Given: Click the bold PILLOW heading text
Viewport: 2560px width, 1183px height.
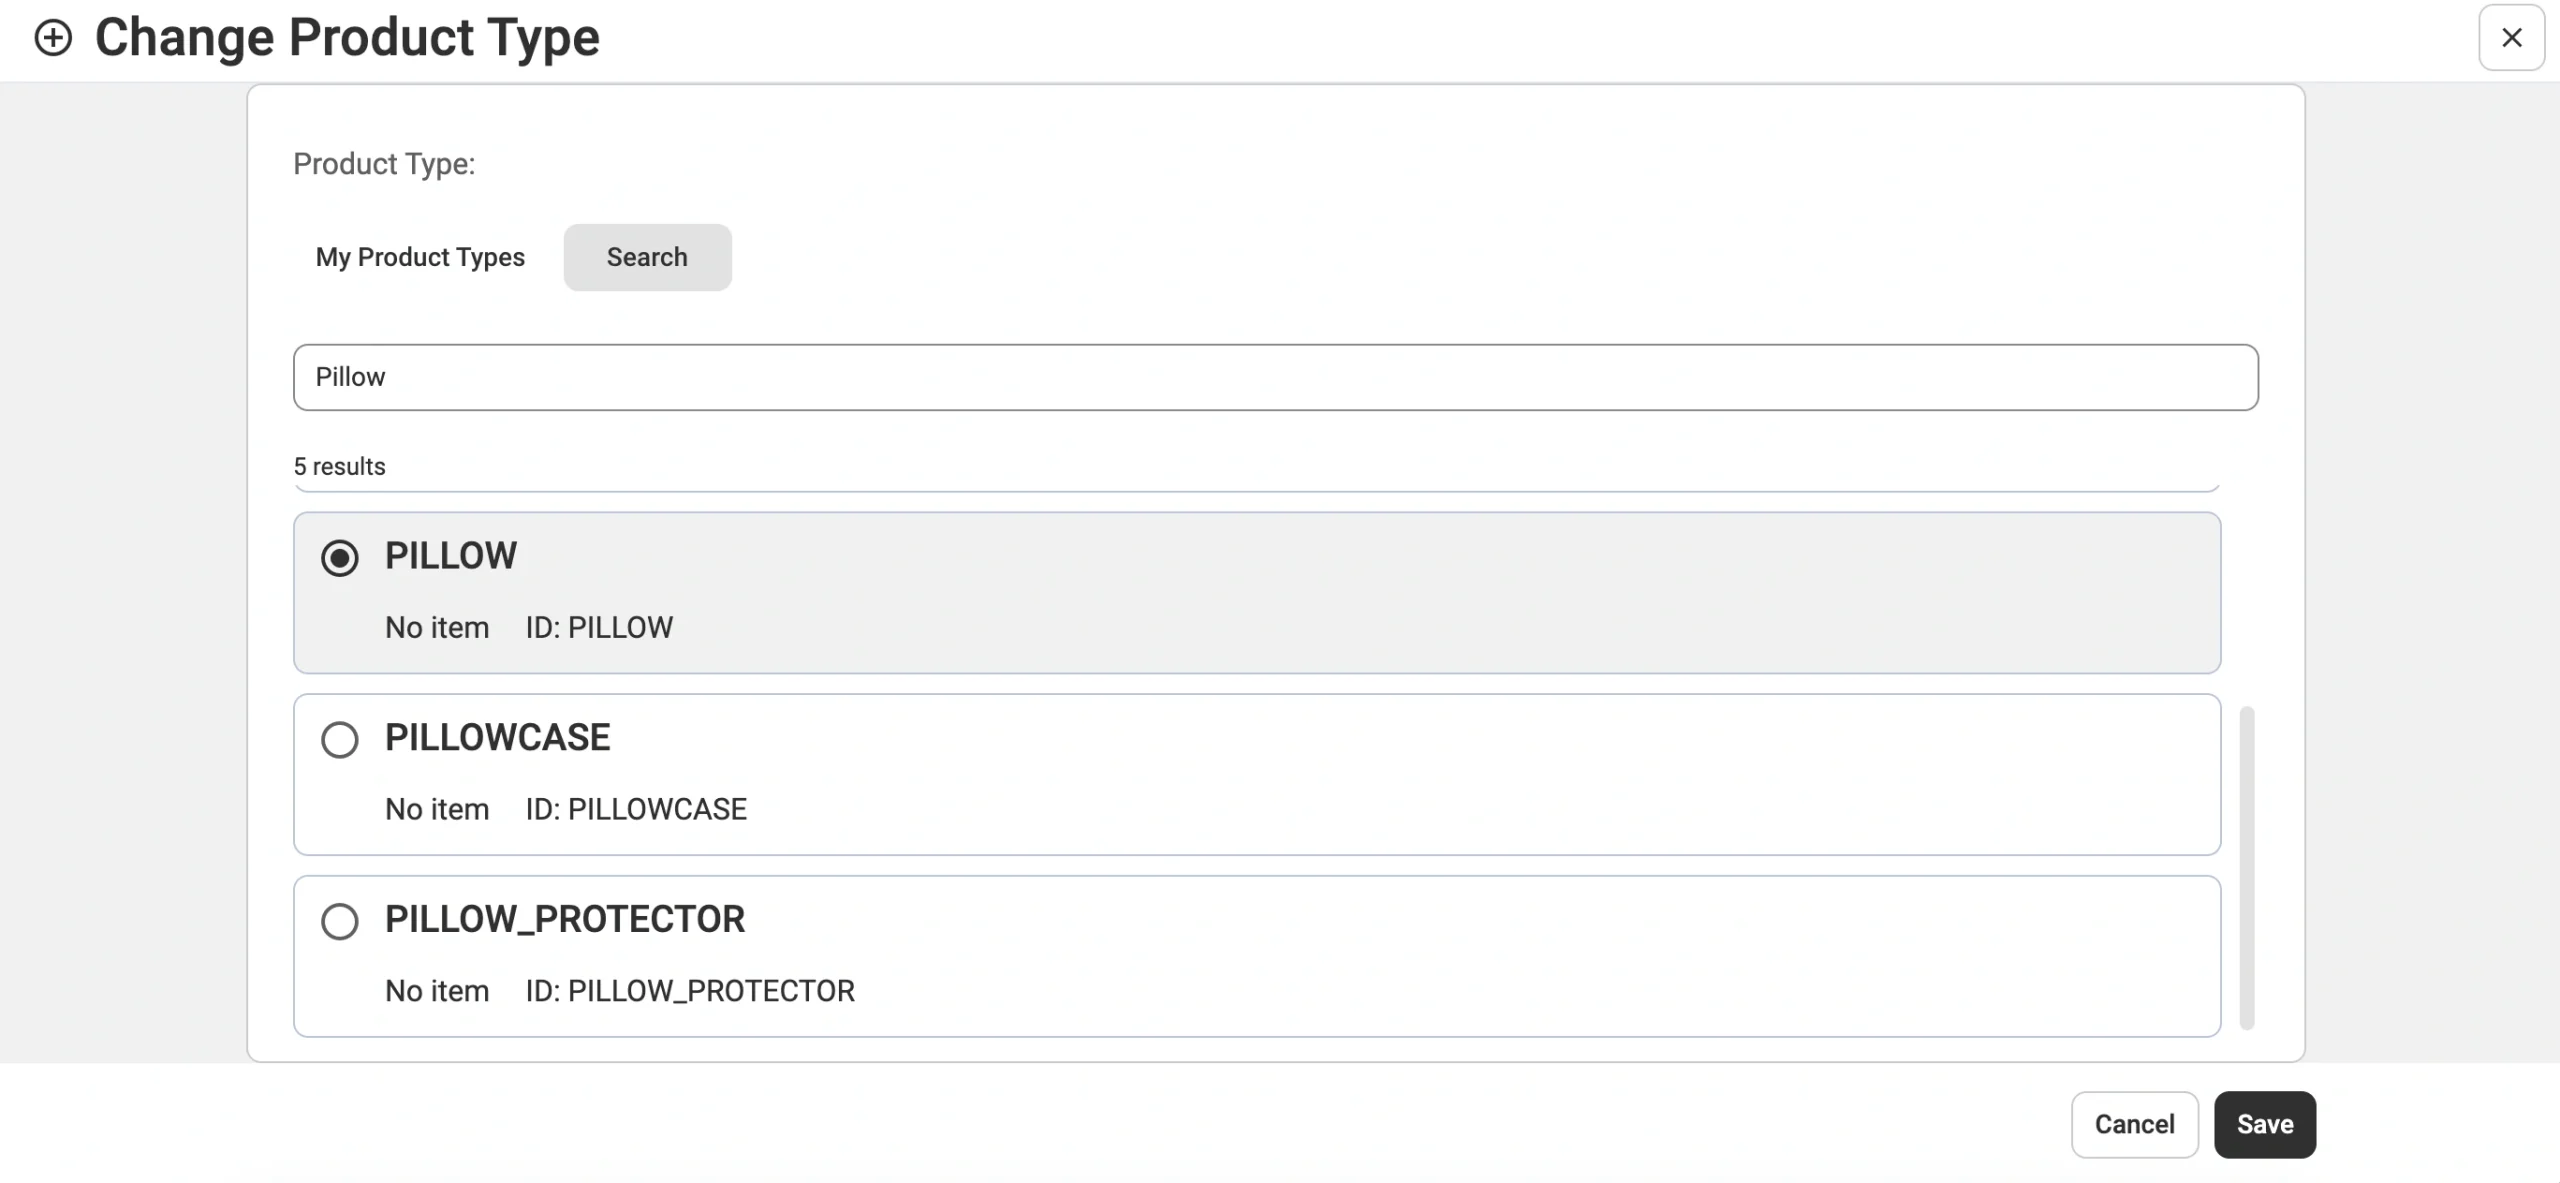Looking at the screenshot, I should click(451, 556).
